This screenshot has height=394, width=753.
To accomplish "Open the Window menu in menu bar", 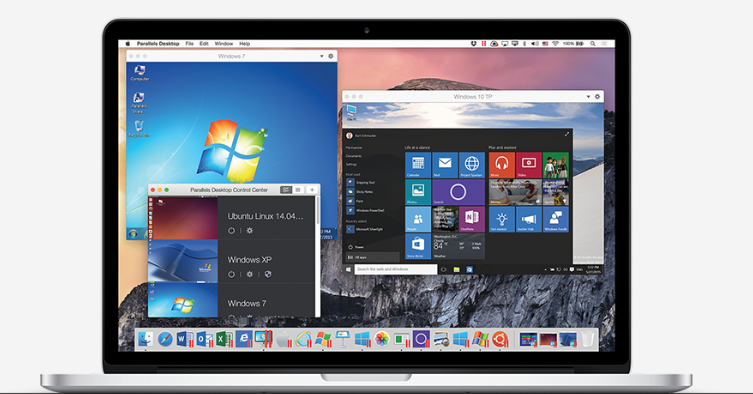I will pyautogui.click(x=224, y=44).
